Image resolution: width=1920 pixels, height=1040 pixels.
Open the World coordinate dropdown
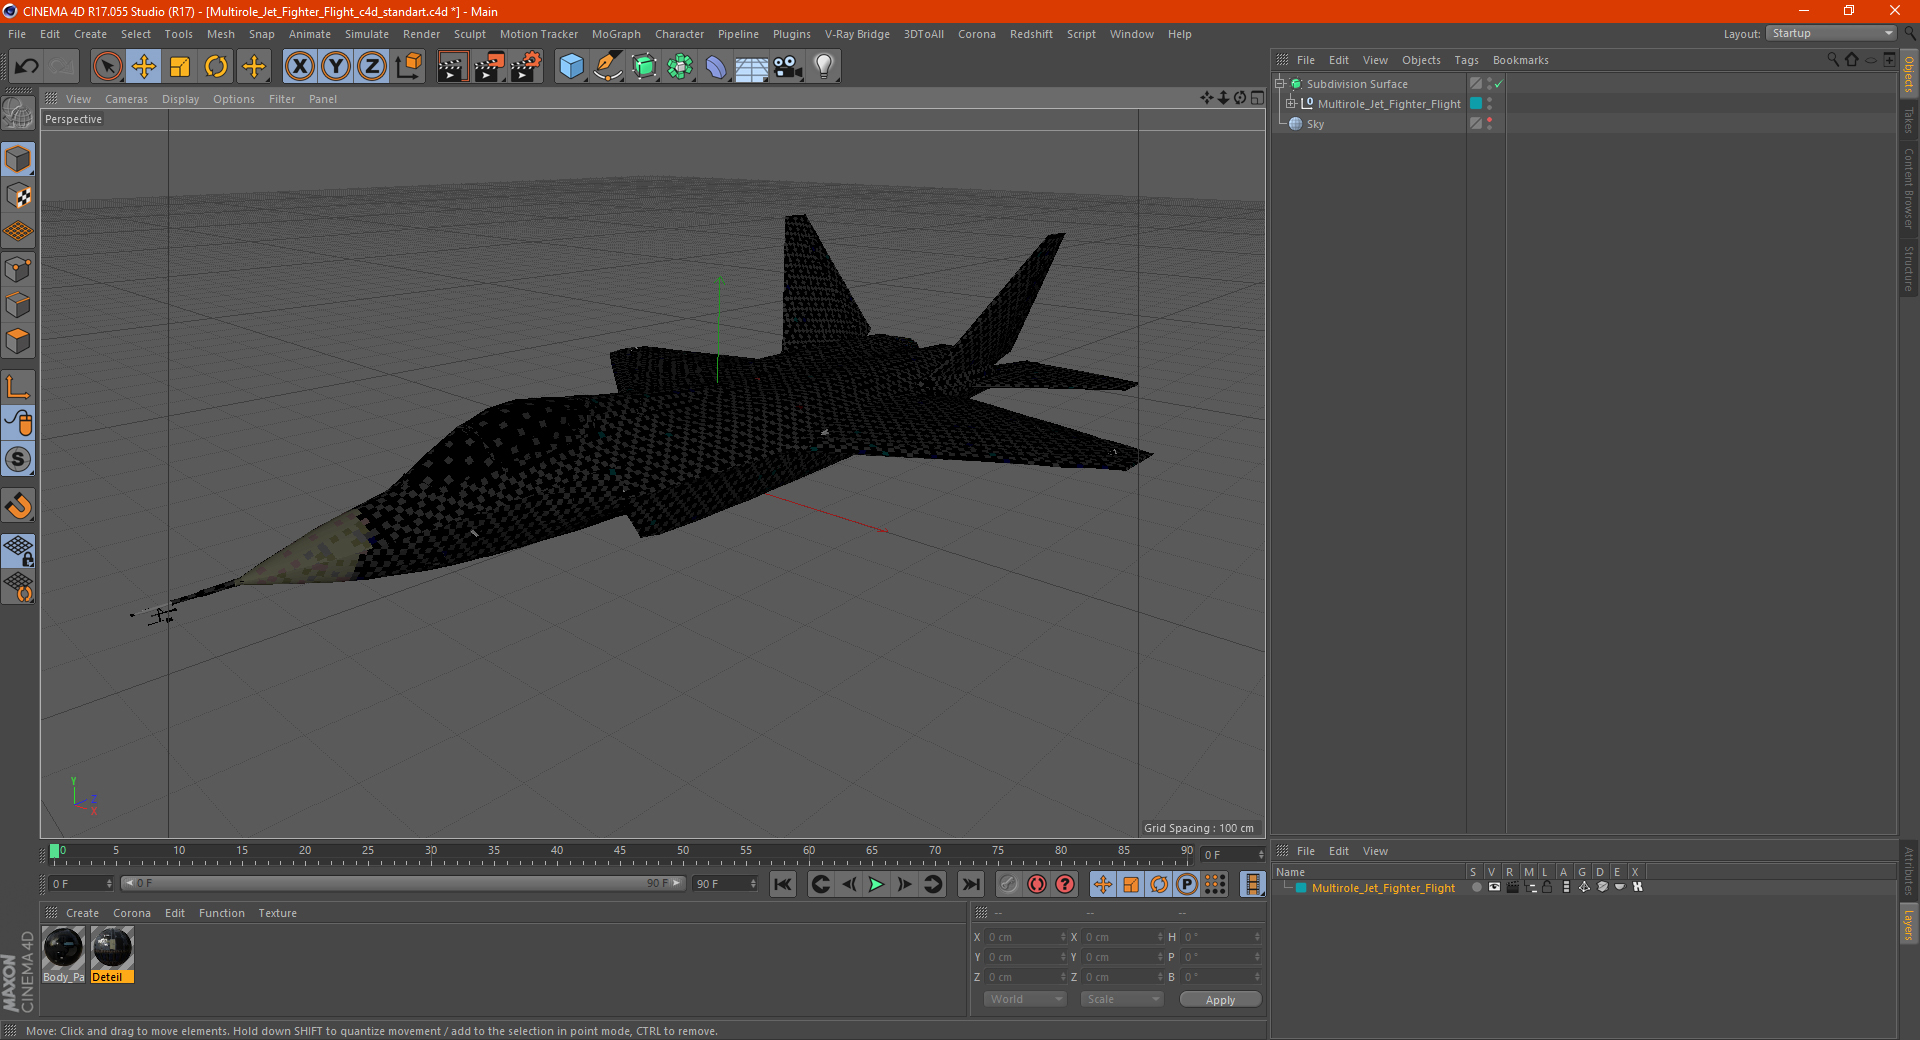point(1025,999)
